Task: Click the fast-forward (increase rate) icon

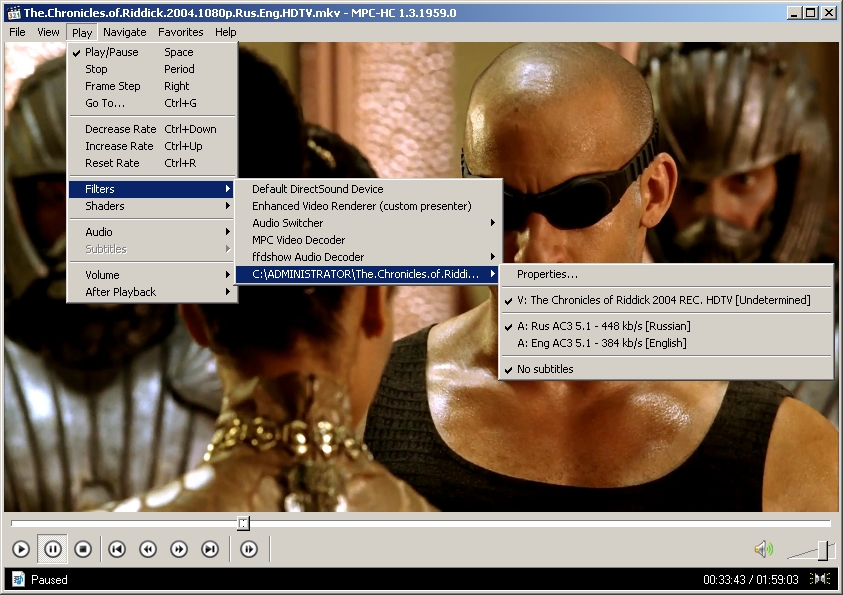Action: [179, 549]
